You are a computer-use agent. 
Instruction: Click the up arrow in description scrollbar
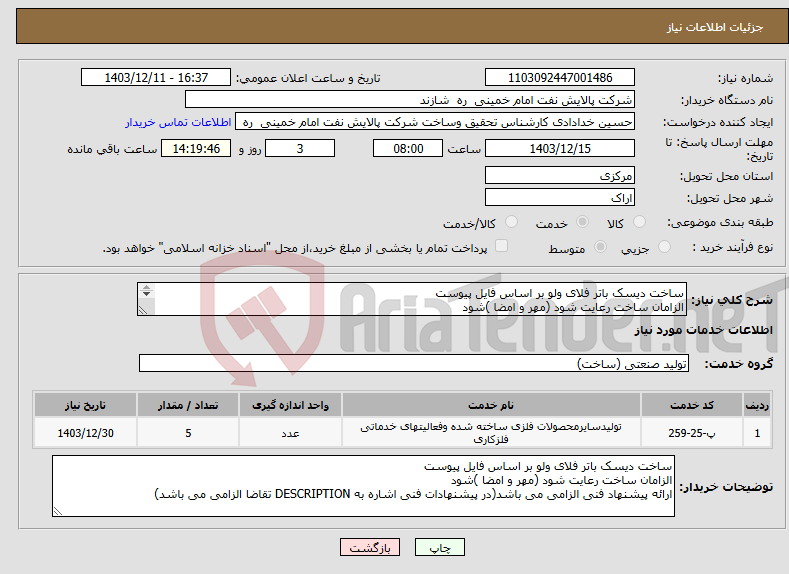click(x=146, y=287)
